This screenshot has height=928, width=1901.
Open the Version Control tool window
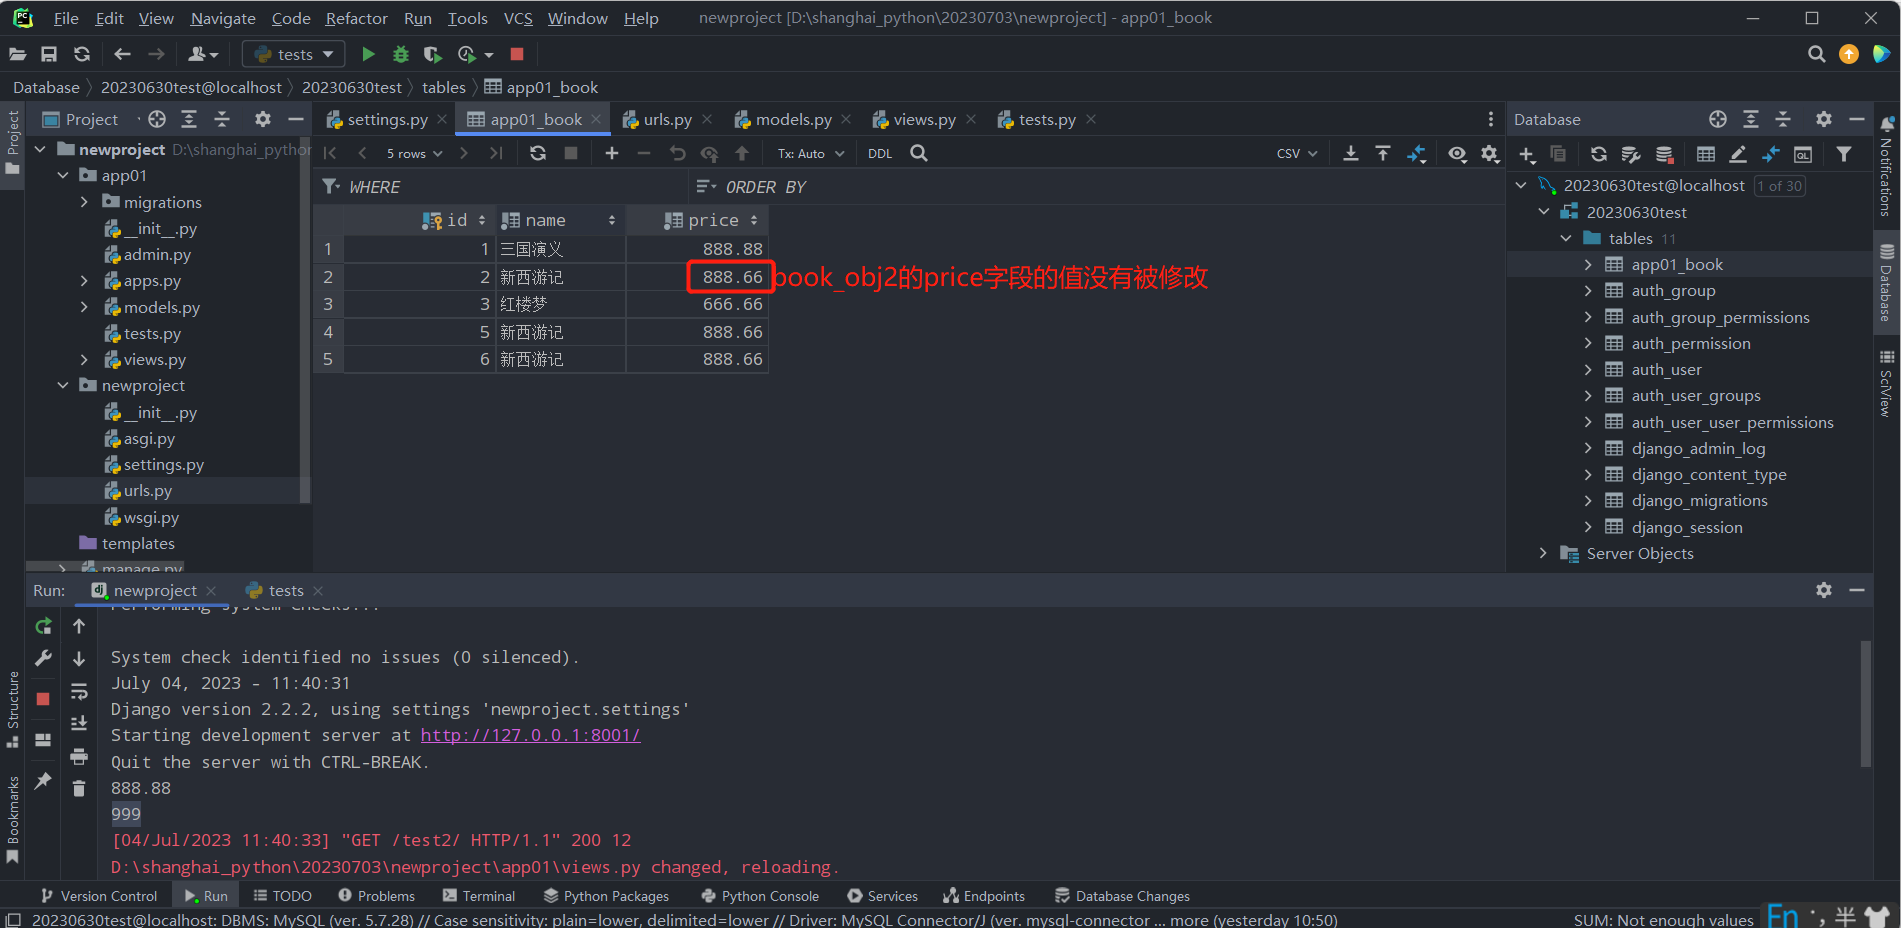pos(99,896)
